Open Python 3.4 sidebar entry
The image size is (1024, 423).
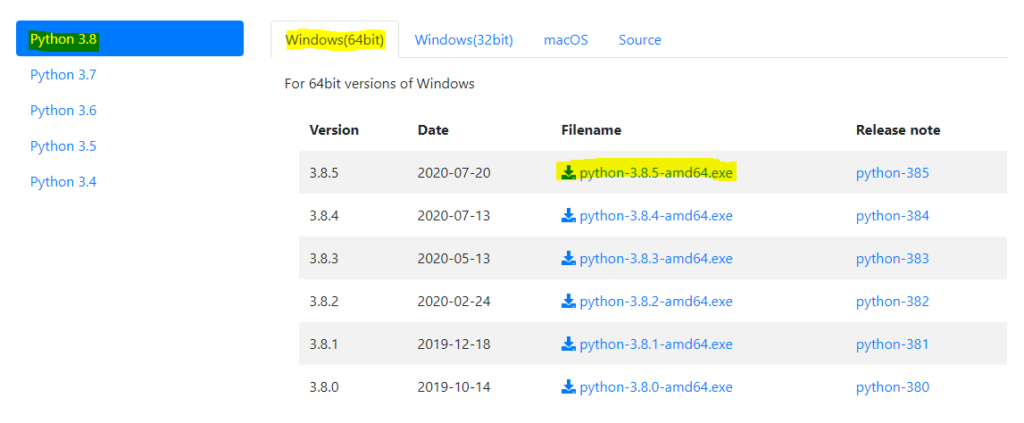tap(63, 181)
